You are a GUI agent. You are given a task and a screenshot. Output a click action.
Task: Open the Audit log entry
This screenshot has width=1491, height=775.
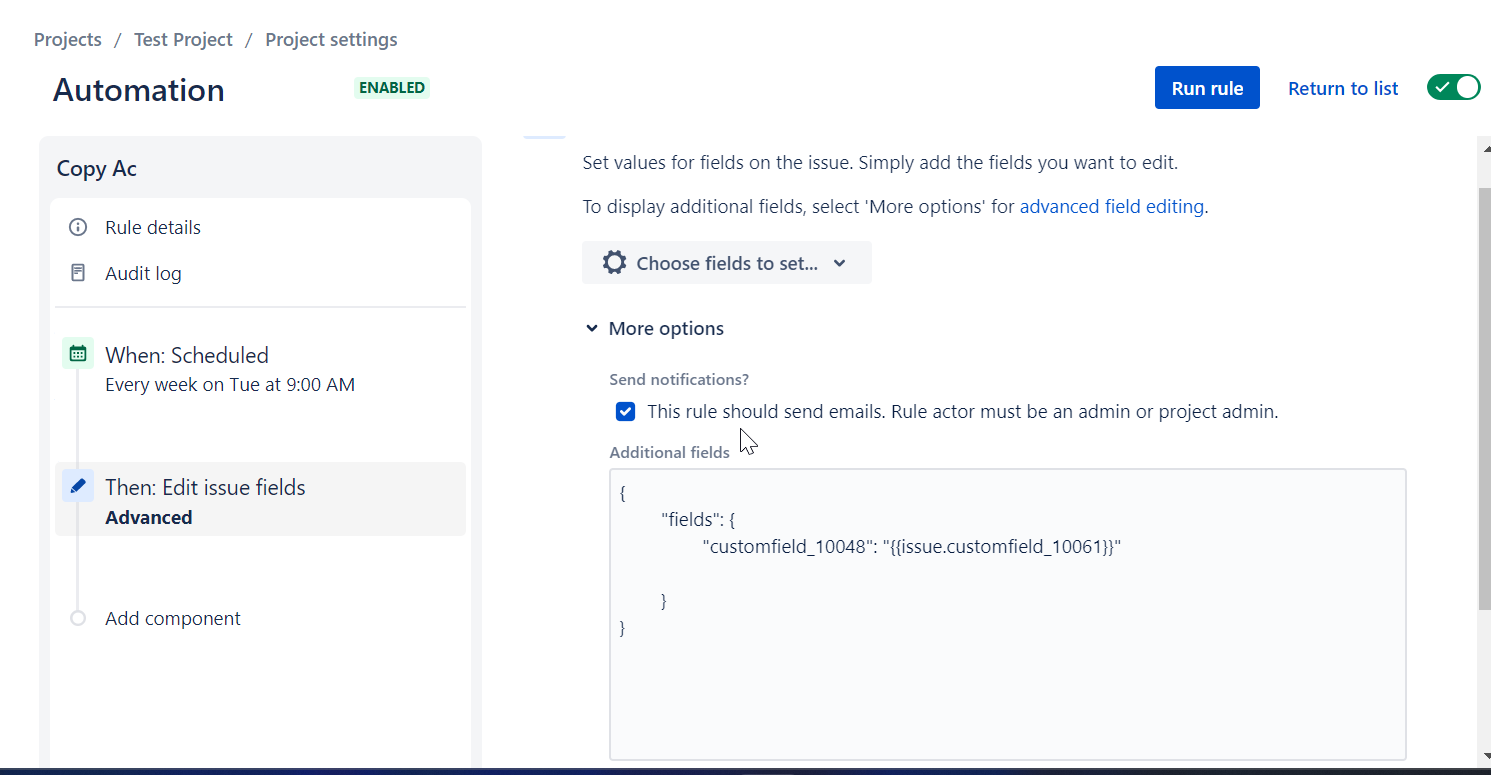click(143, 273)
